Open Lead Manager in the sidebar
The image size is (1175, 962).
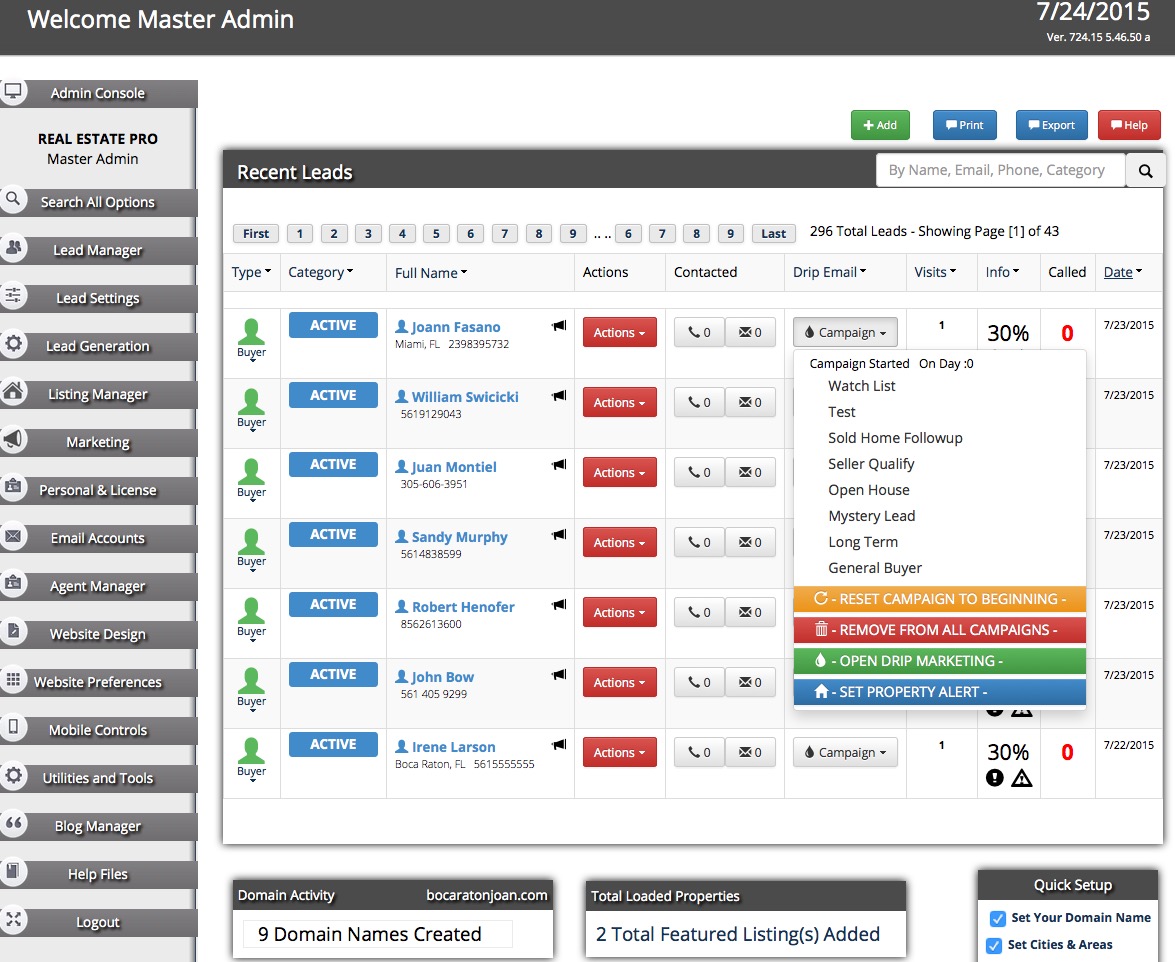pos(98,250)
